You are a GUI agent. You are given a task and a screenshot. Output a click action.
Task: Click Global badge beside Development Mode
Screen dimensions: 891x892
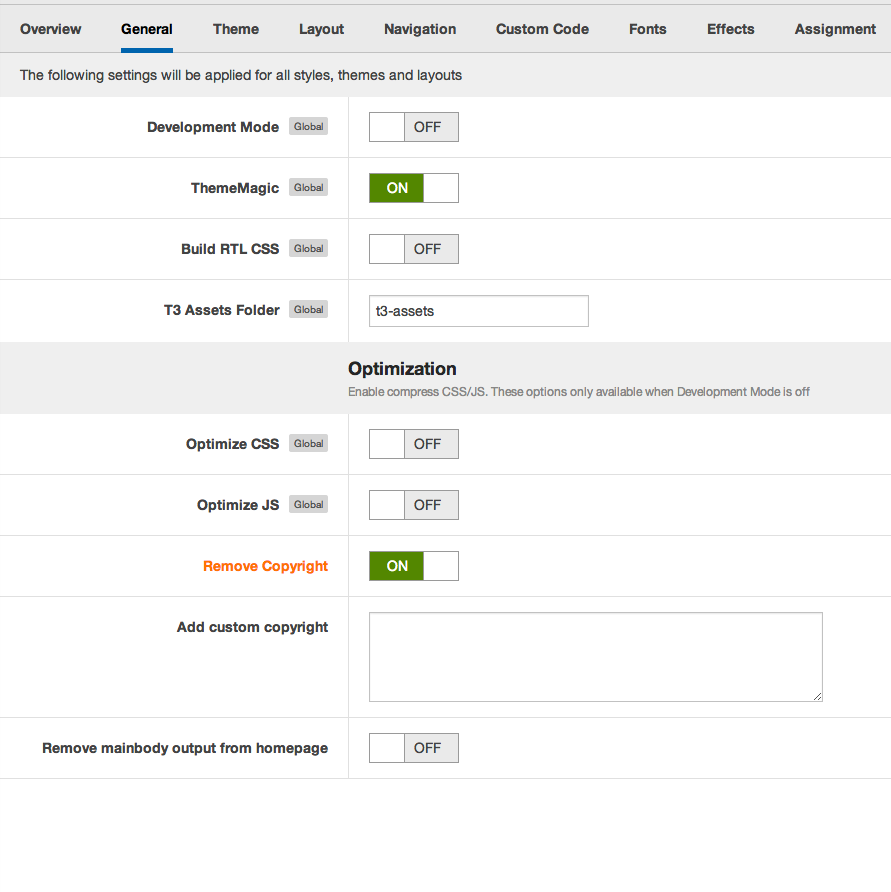click(x=308, y=126)
